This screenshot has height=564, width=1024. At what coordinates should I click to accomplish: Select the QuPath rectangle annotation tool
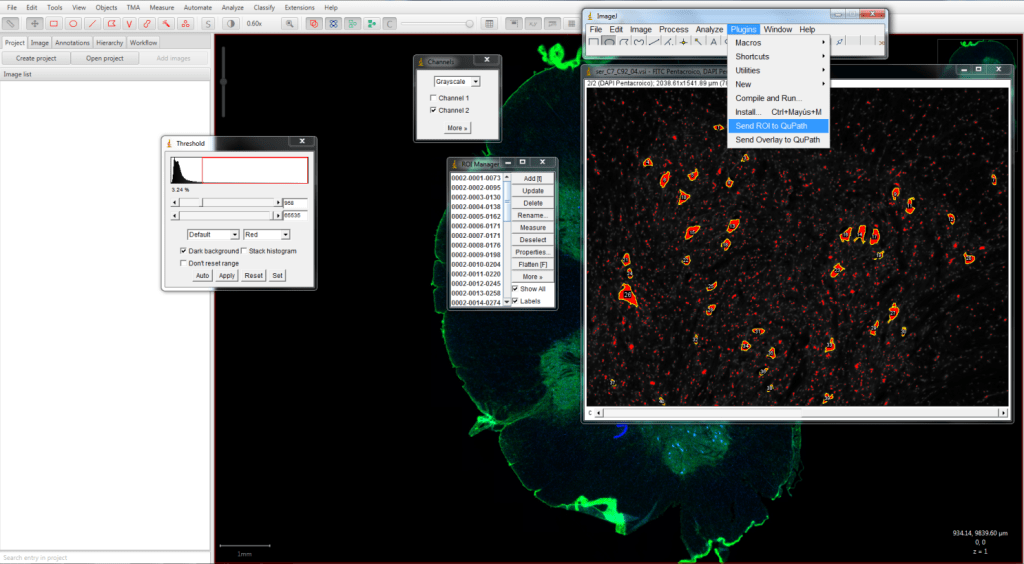(x=54, y=23)
